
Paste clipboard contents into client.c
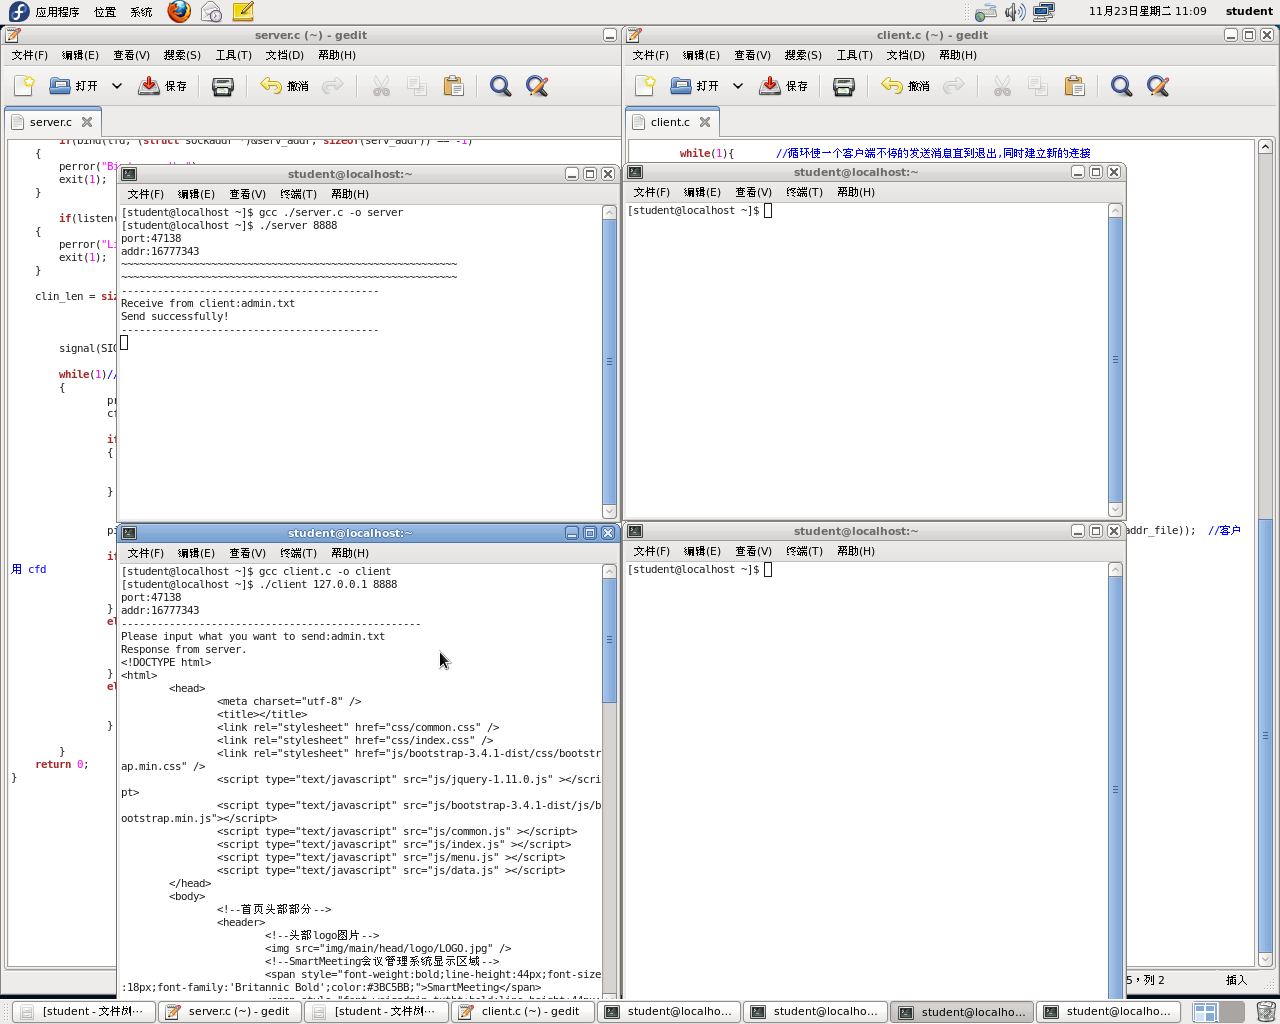click(1074, 86)
